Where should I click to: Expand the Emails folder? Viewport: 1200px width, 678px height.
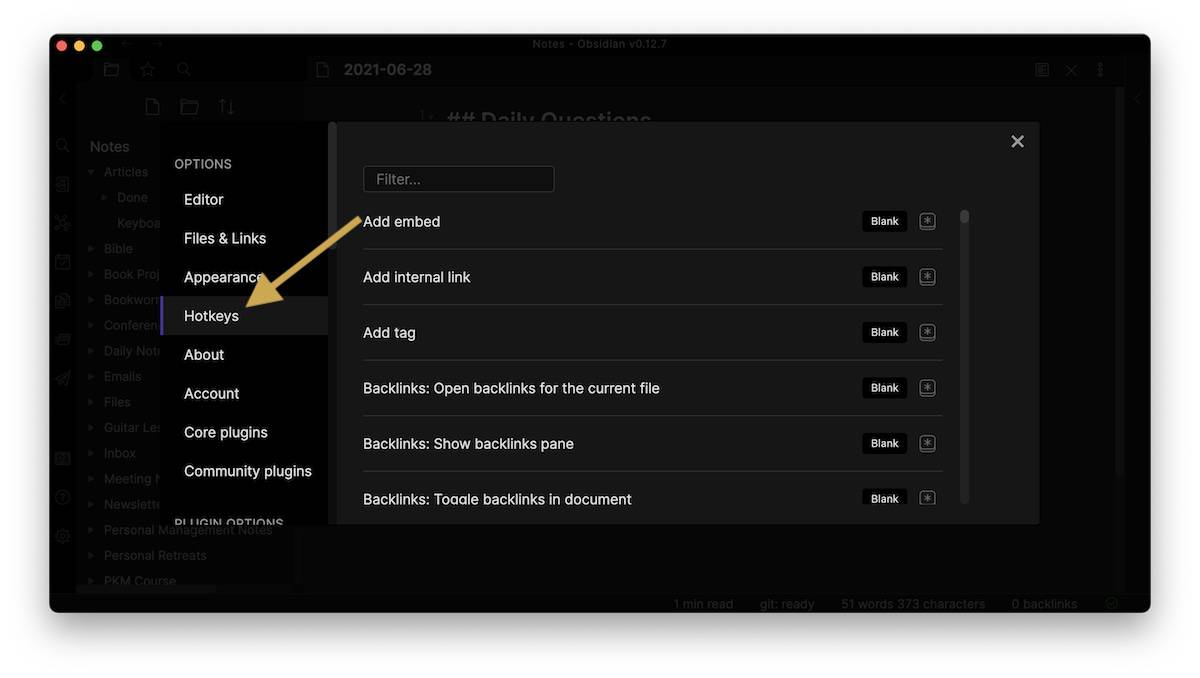(92, 377)
